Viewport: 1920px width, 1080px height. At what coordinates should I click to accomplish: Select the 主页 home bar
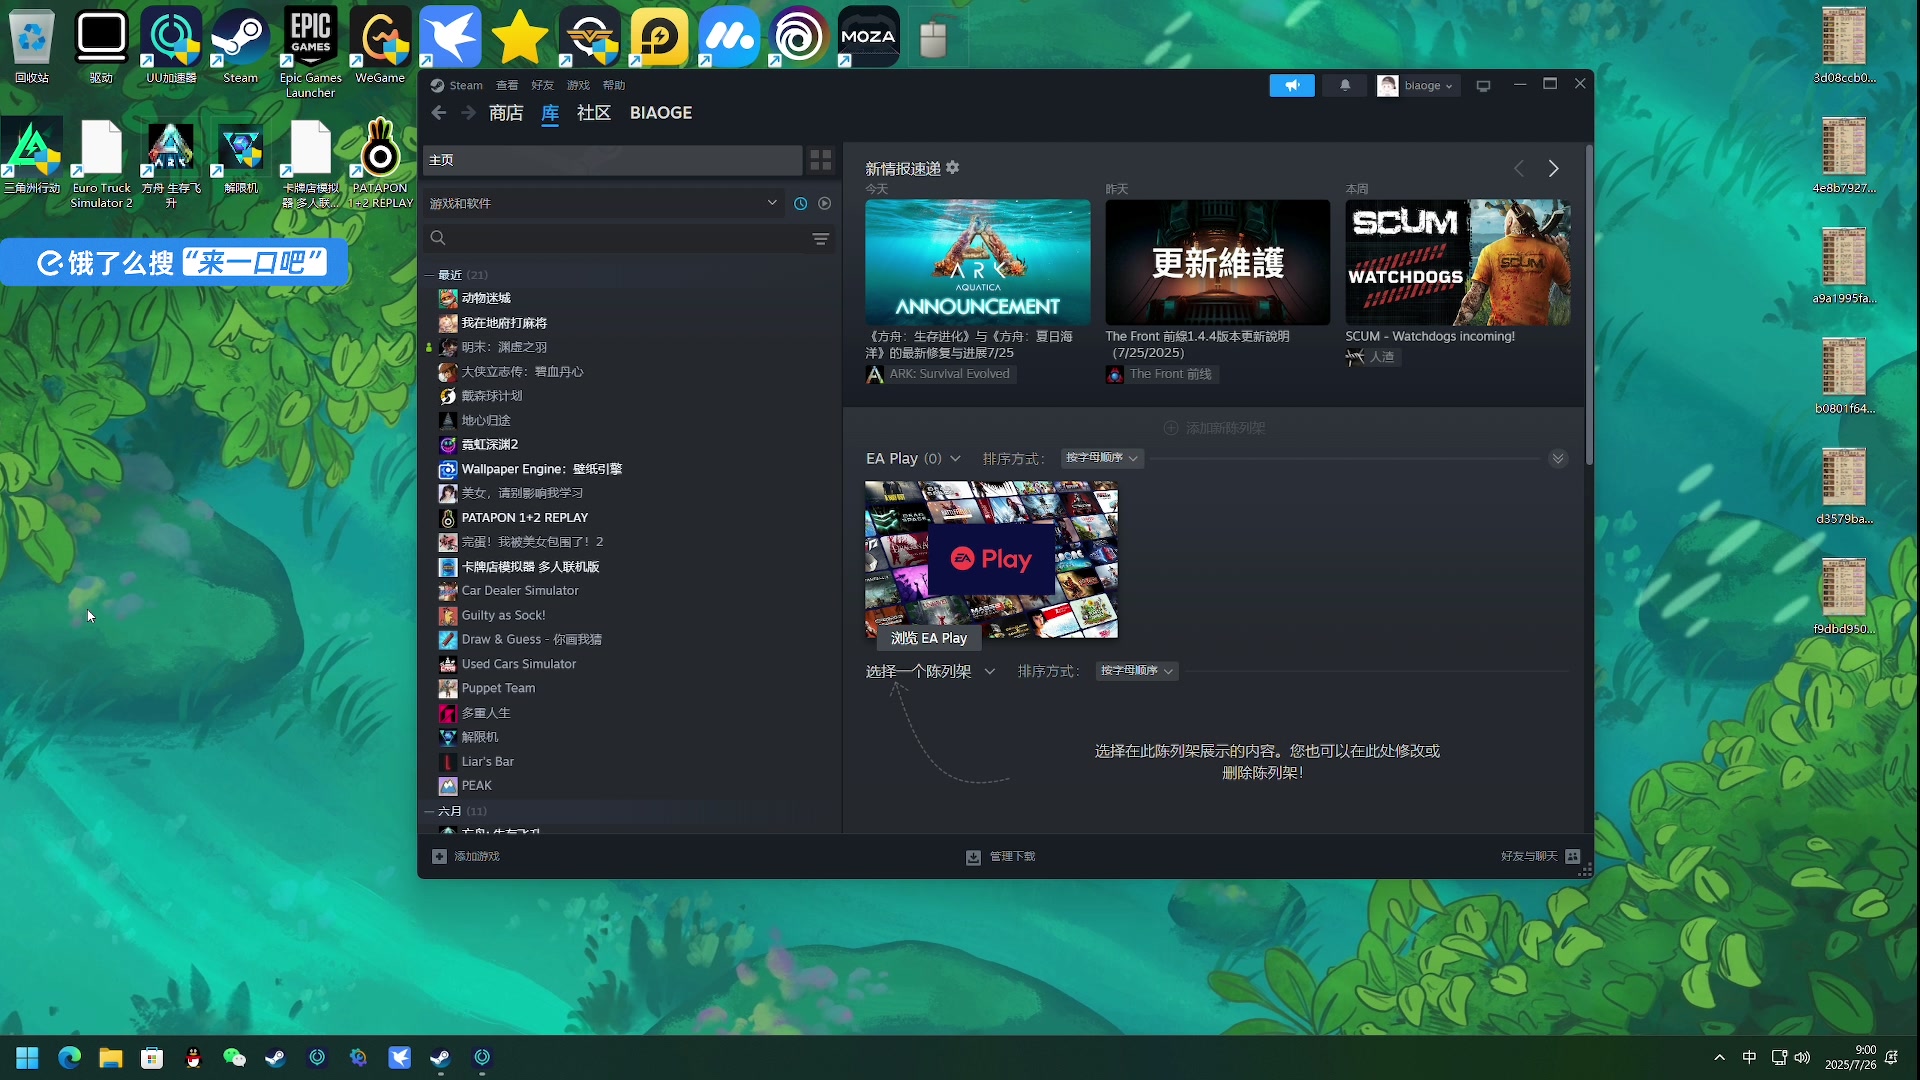coord(612,160)
